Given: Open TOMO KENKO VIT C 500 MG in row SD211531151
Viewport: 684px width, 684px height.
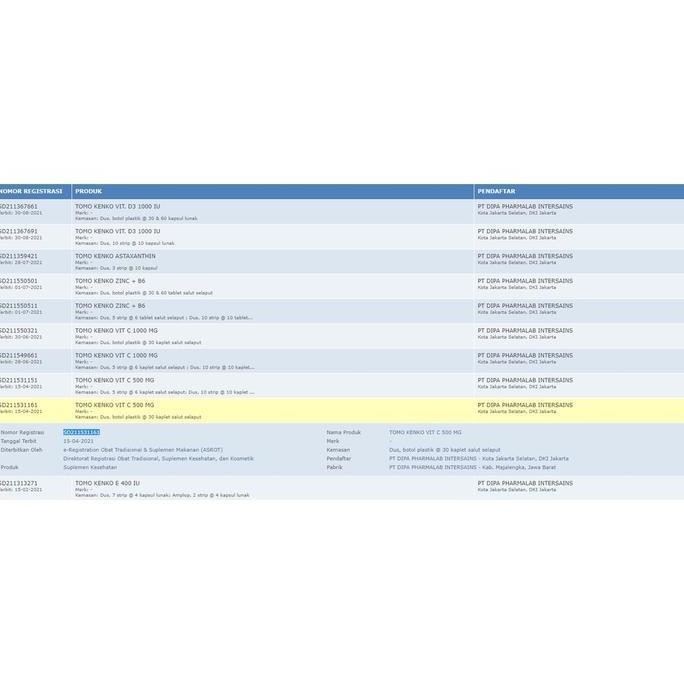Looking at the screenshot, I should coord(115,380).
